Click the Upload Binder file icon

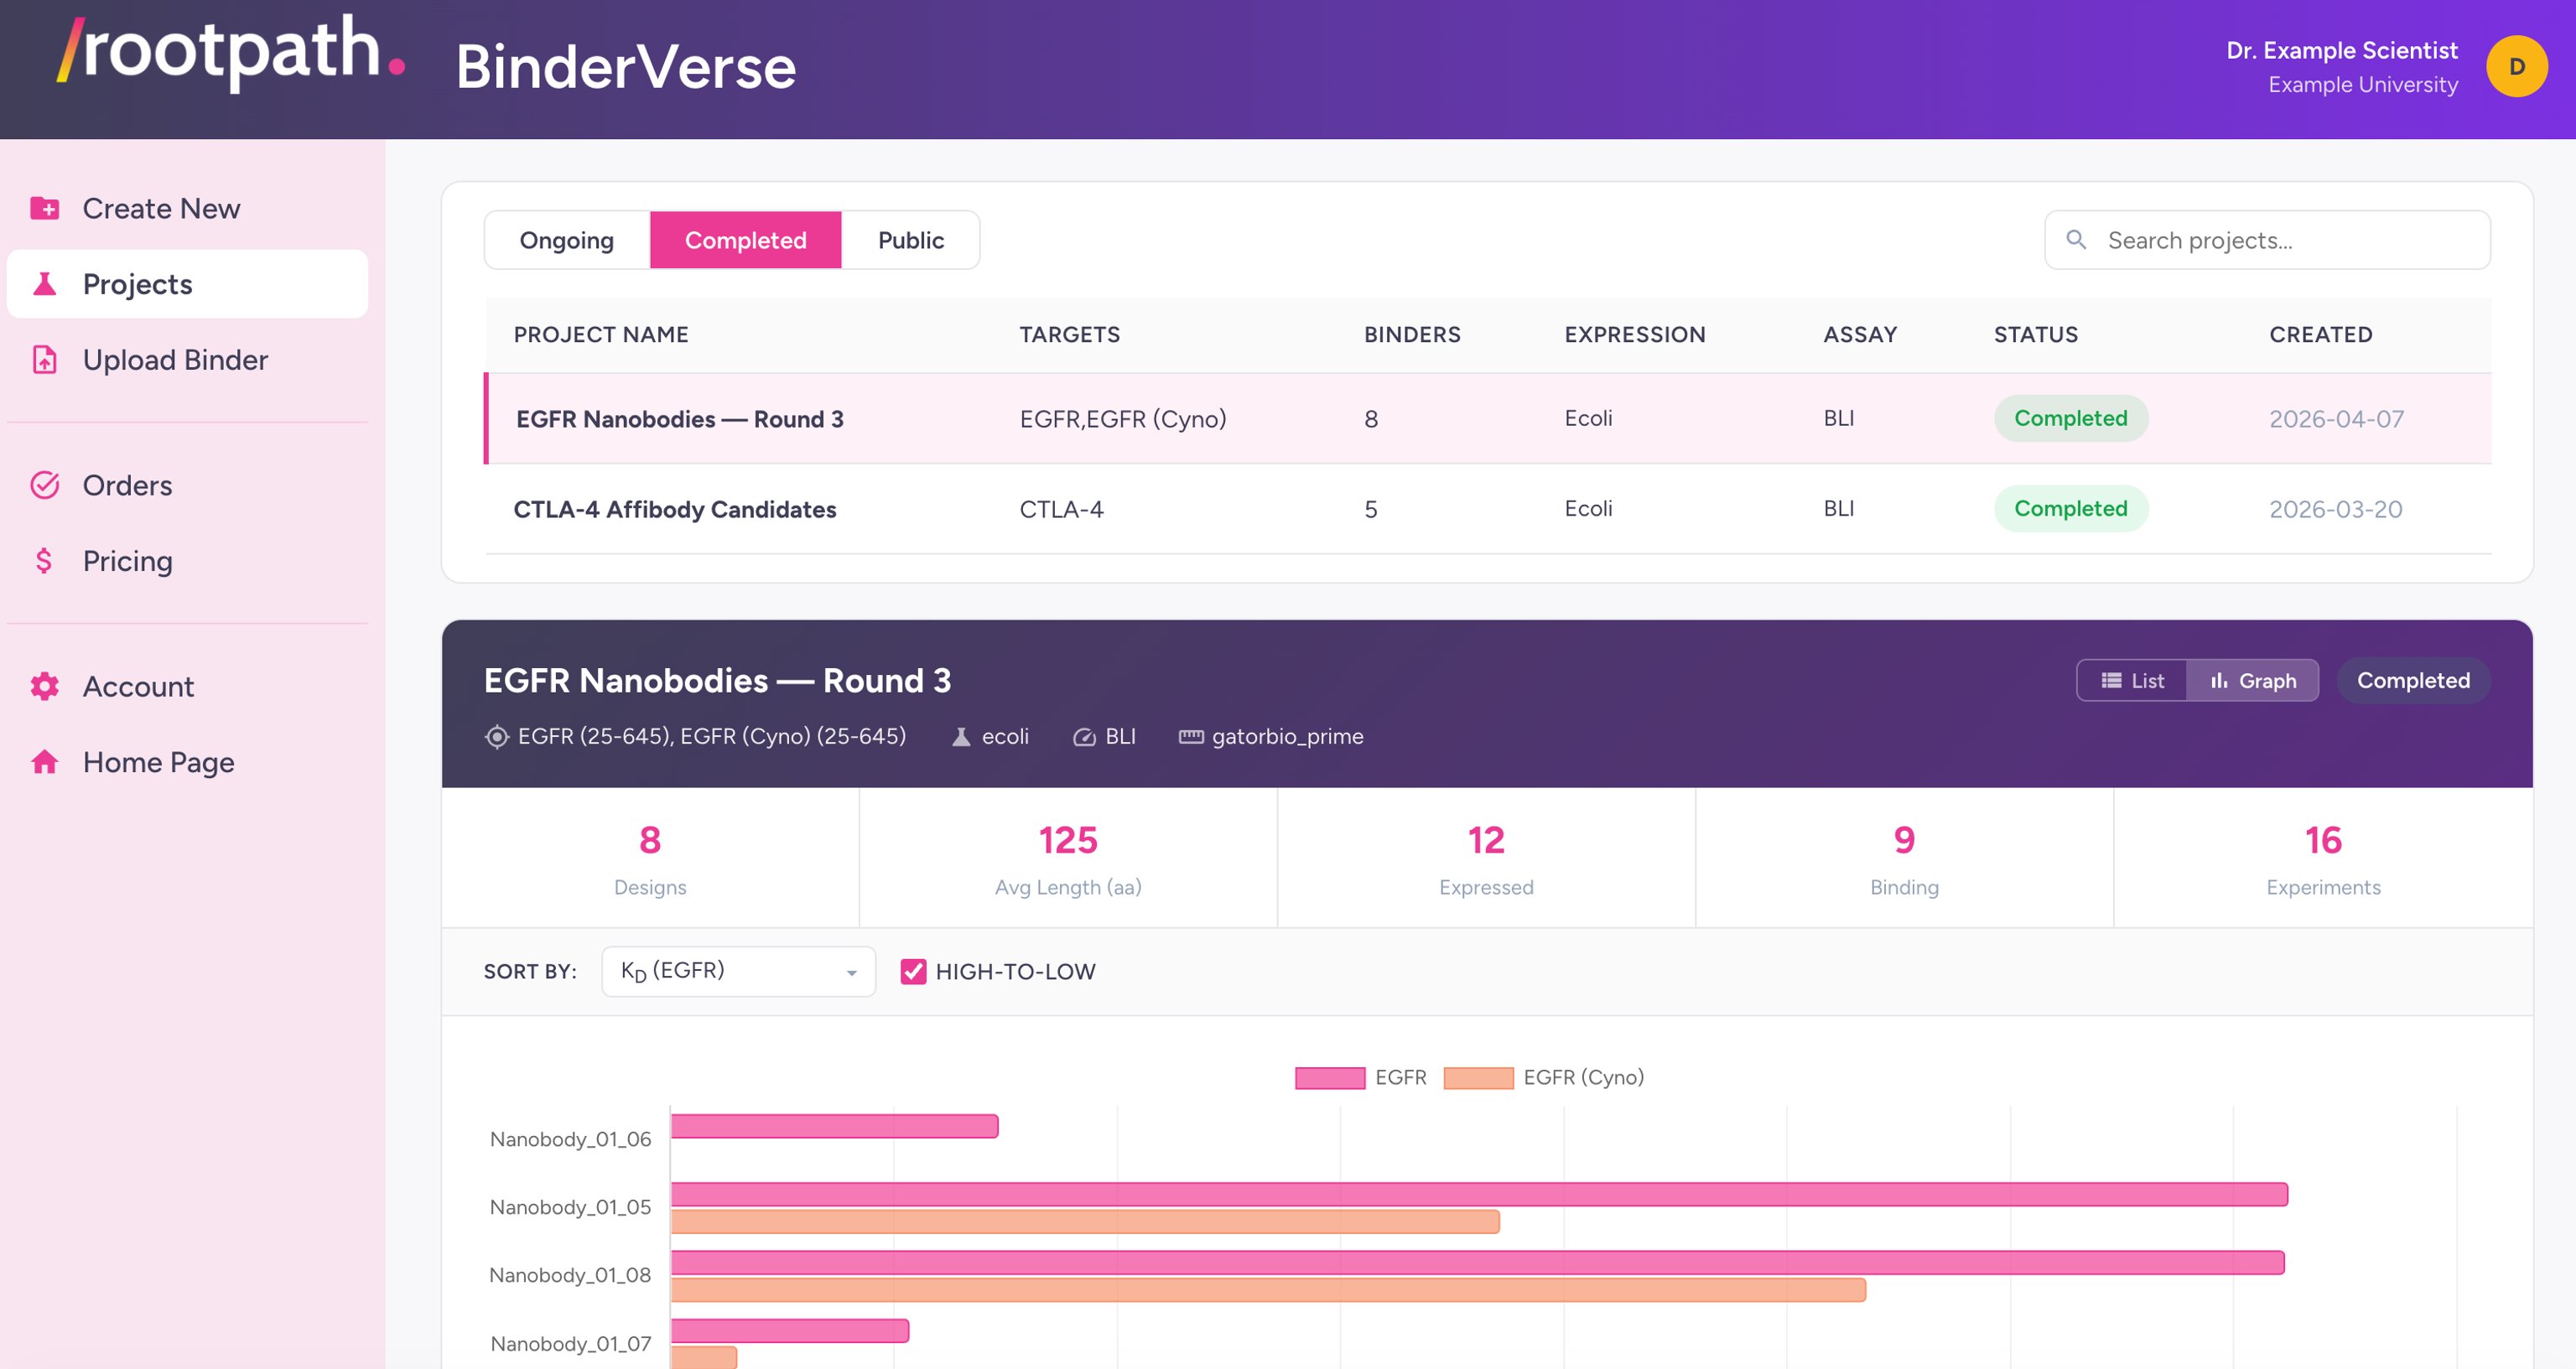[44, 360]
